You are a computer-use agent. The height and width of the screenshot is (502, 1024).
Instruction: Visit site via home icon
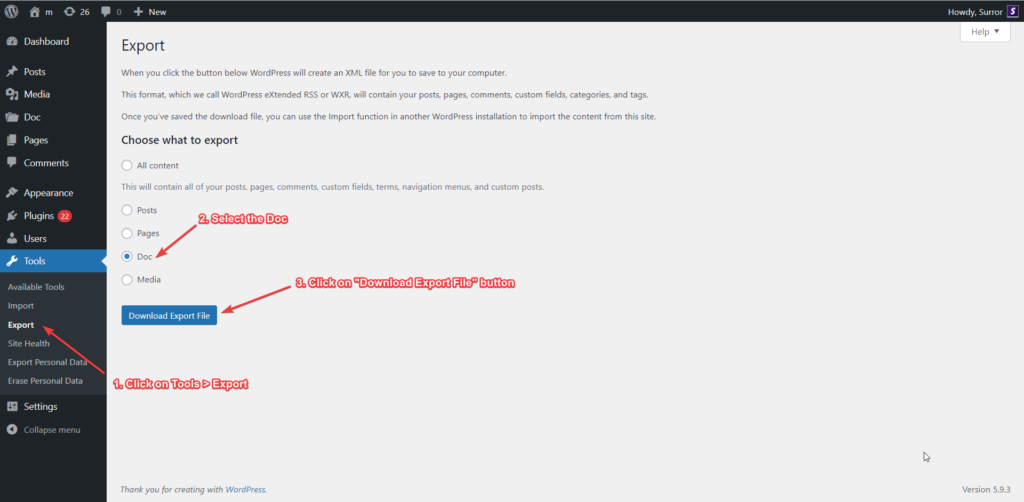(35, 11)
